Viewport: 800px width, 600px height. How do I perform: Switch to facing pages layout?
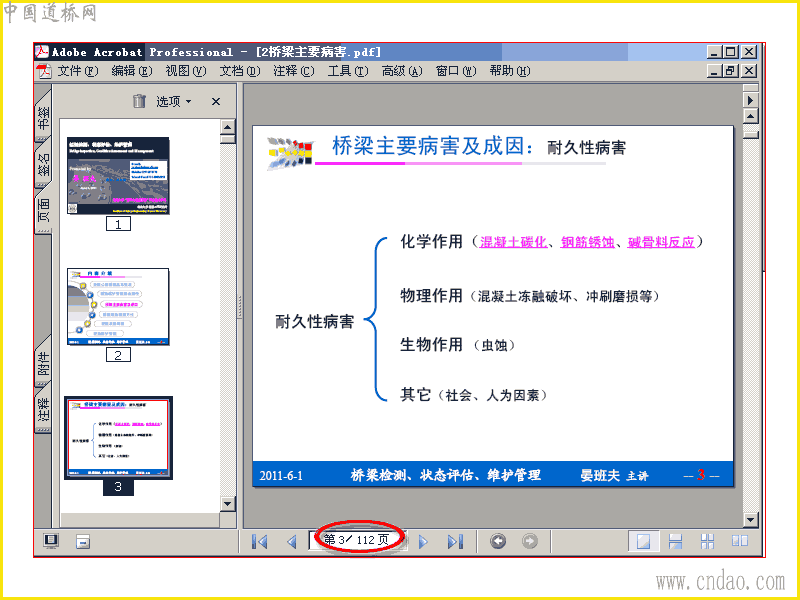(x=740, y=541)
